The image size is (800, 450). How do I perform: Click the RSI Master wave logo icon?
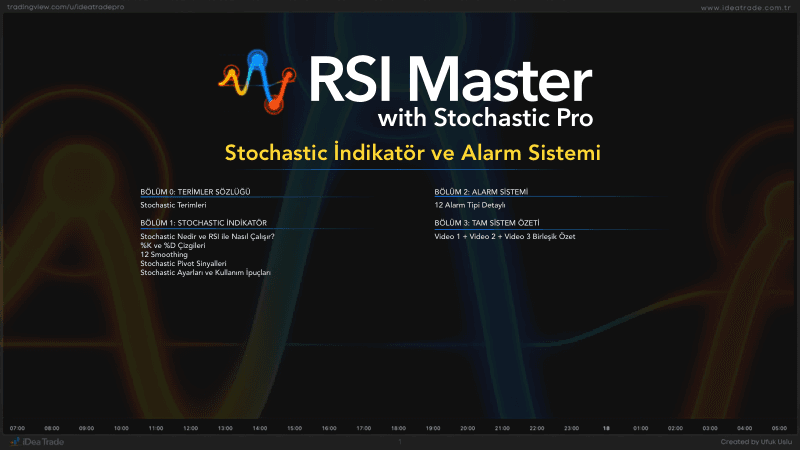pos(257,82)
